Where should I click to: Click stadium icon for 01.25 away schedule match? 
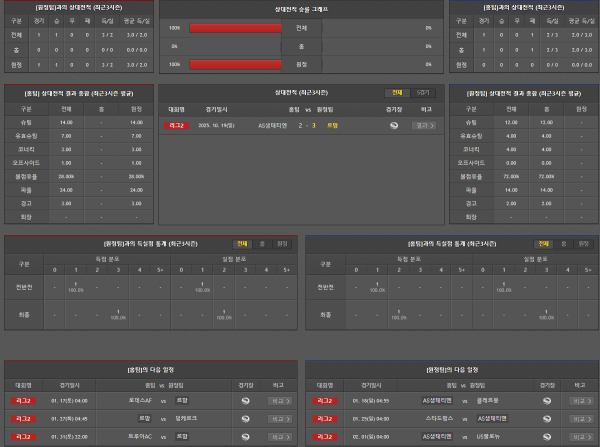click(x=546, y=418)
